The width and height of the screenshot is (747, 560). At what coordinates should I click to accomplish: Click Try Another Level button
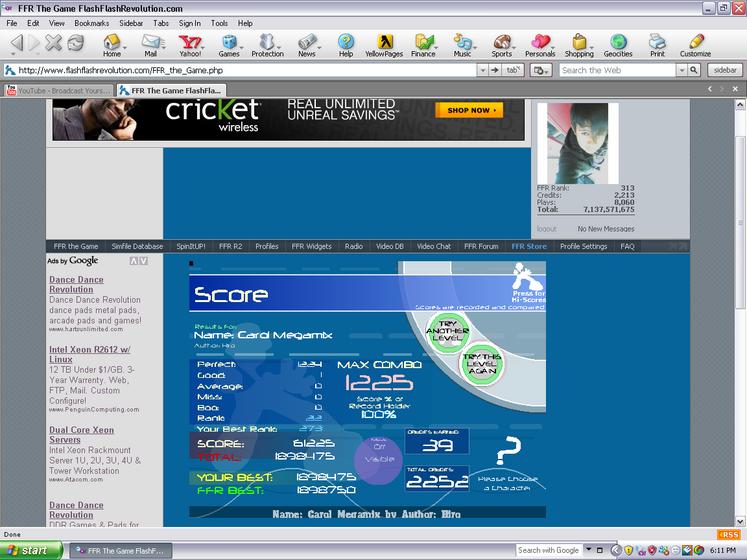pos(447,331)
